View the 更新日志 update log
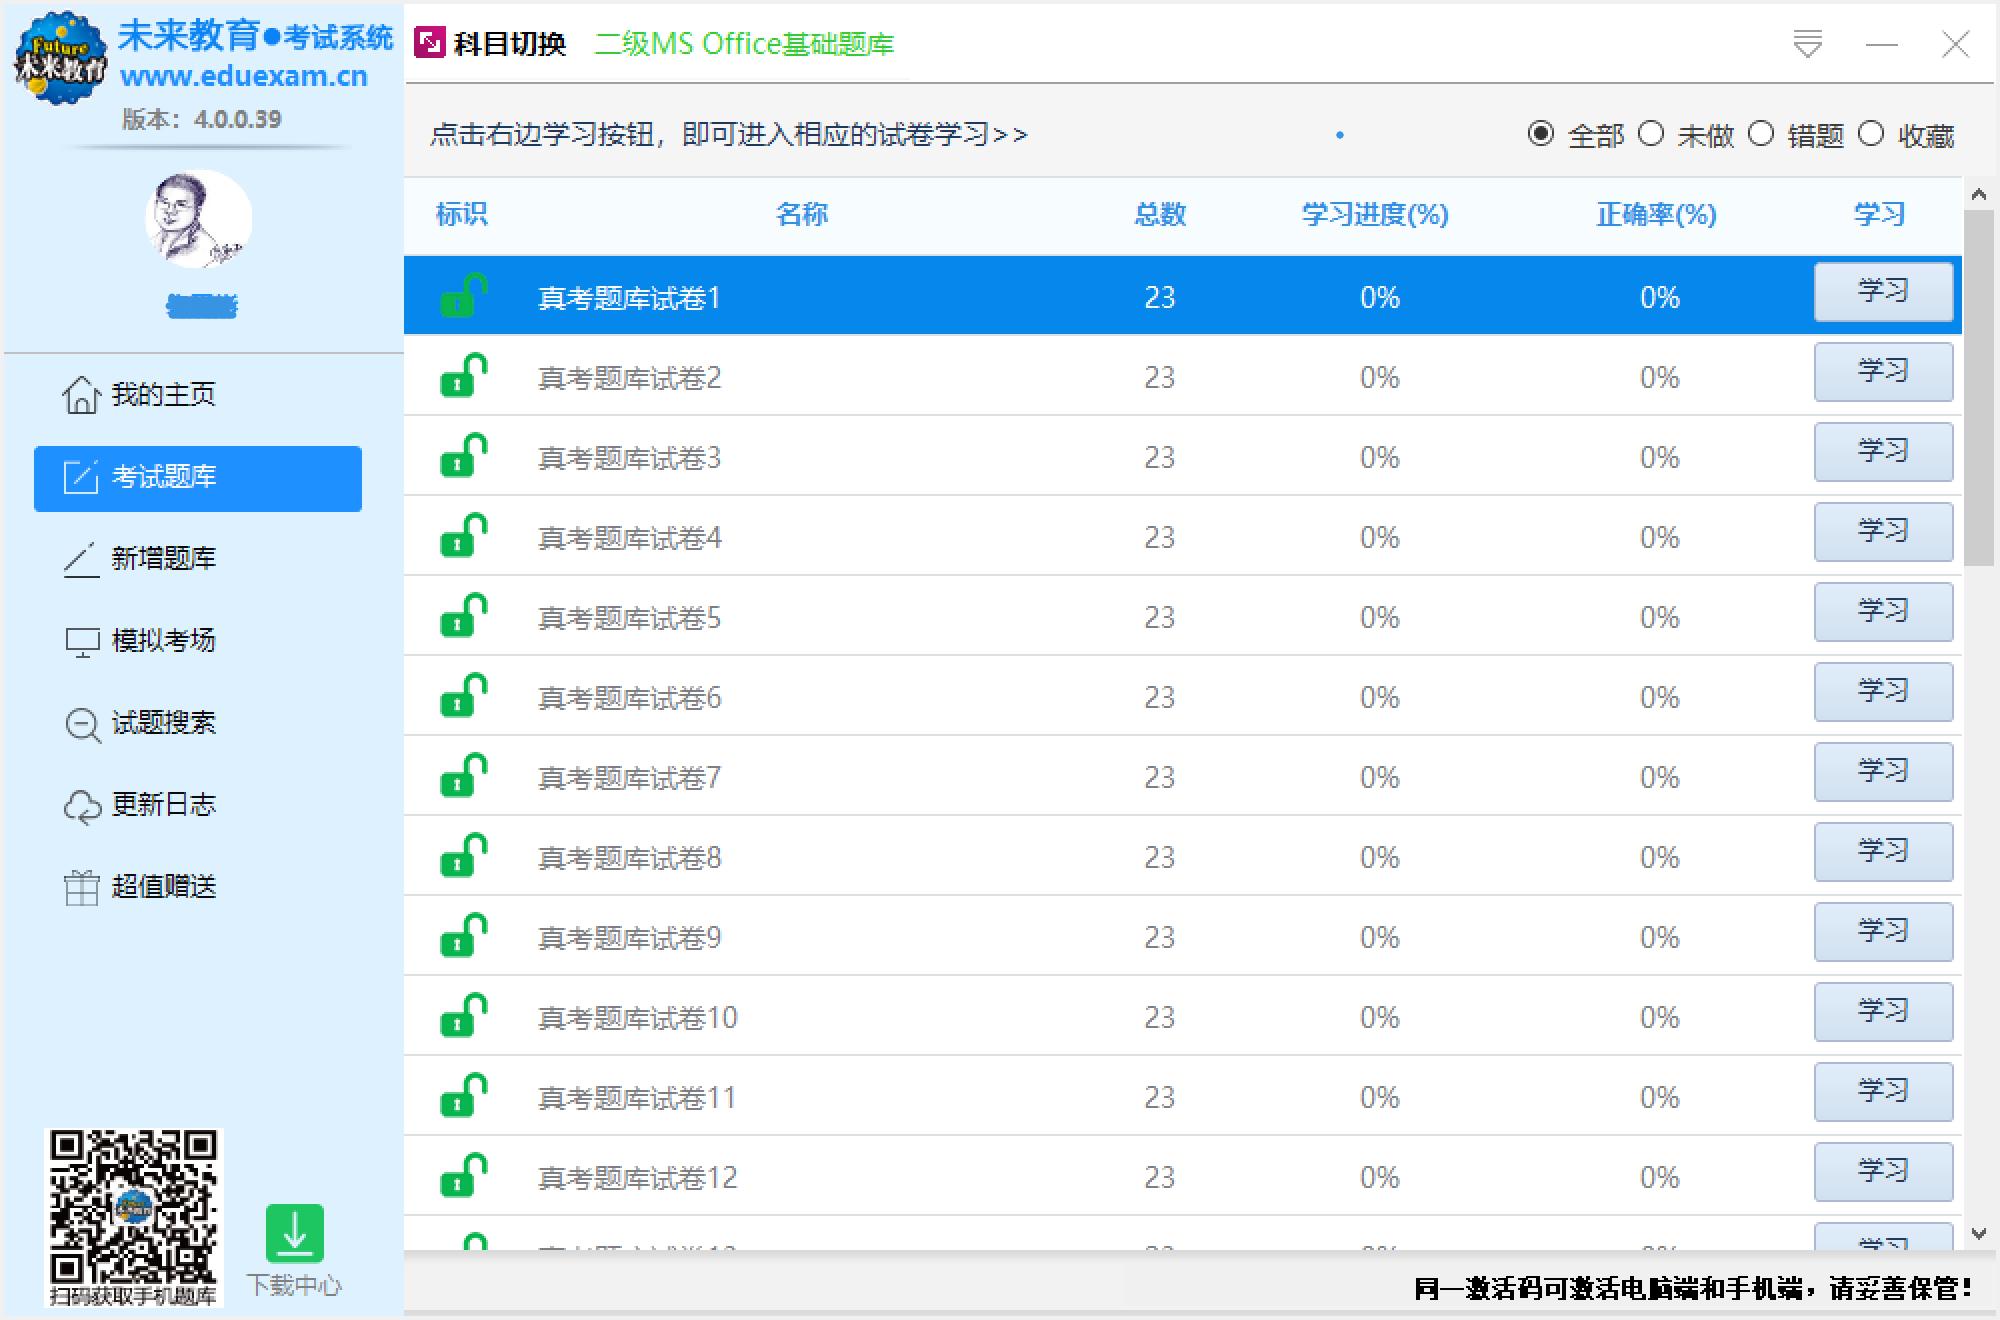Screen dimensions: 2000x1320 (166, 805)
